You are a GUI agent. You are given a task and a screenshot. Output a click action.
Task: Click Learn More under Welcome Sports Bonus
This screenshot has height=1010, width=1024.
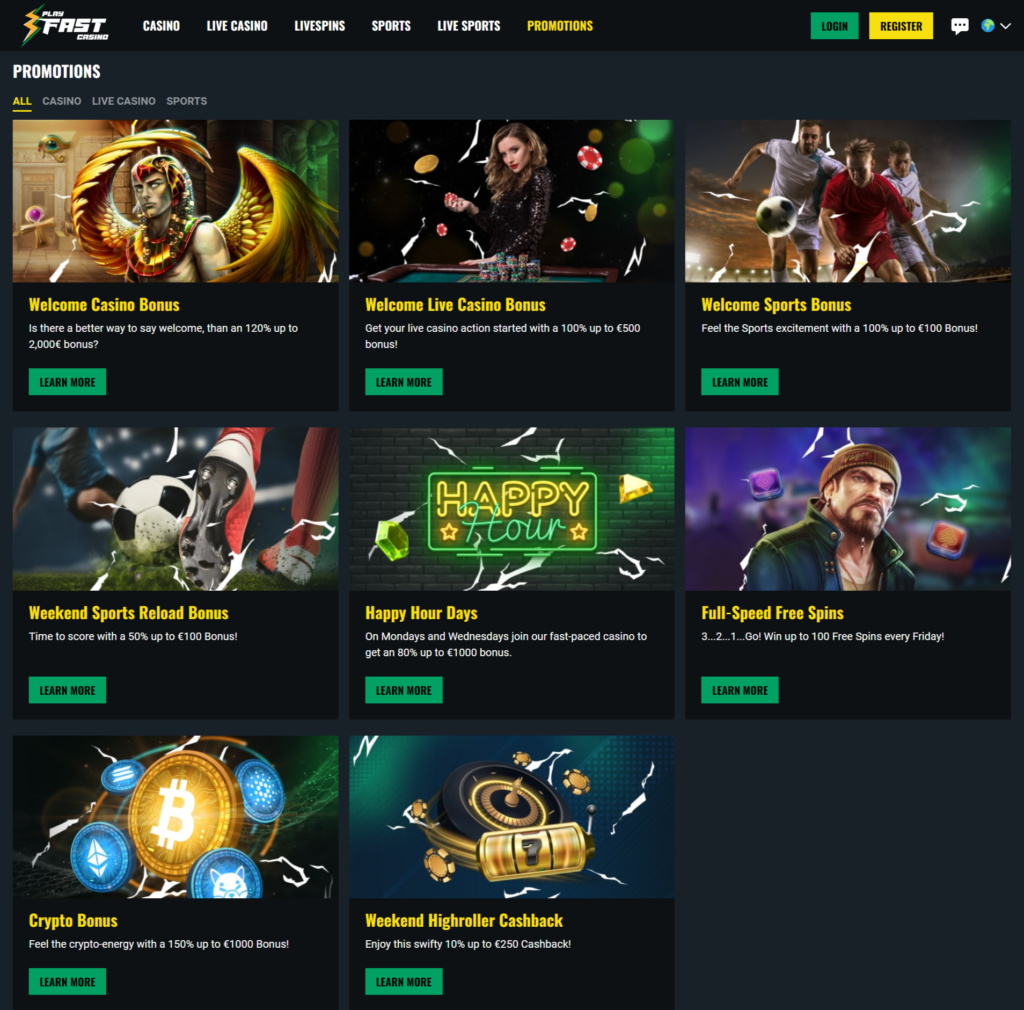(x=739, y=382)
